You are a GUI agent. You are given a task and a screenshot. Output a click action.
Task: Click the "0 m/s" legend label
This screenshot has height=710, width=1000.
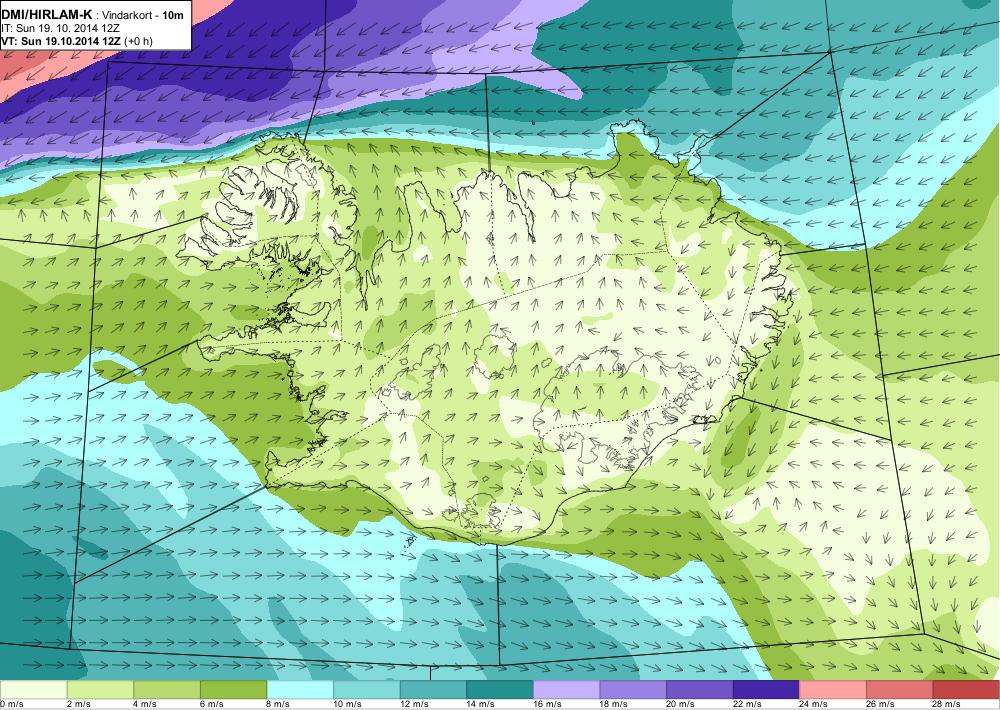(12, 704)
